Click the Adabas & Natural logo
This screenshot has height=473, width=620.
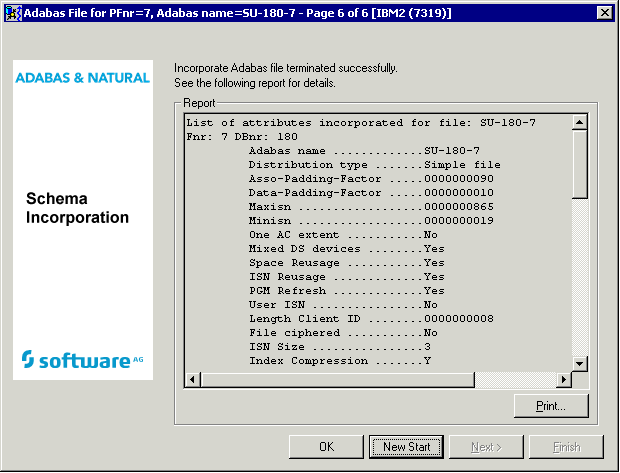(82, 77)
